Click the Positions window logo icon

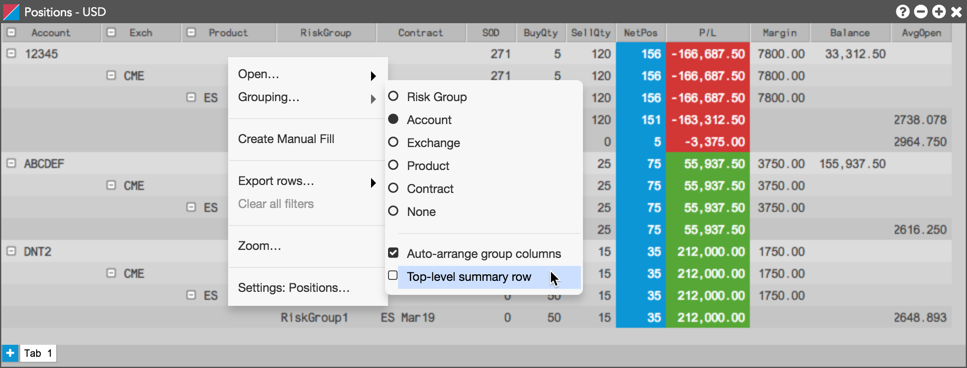click(12, 11)
